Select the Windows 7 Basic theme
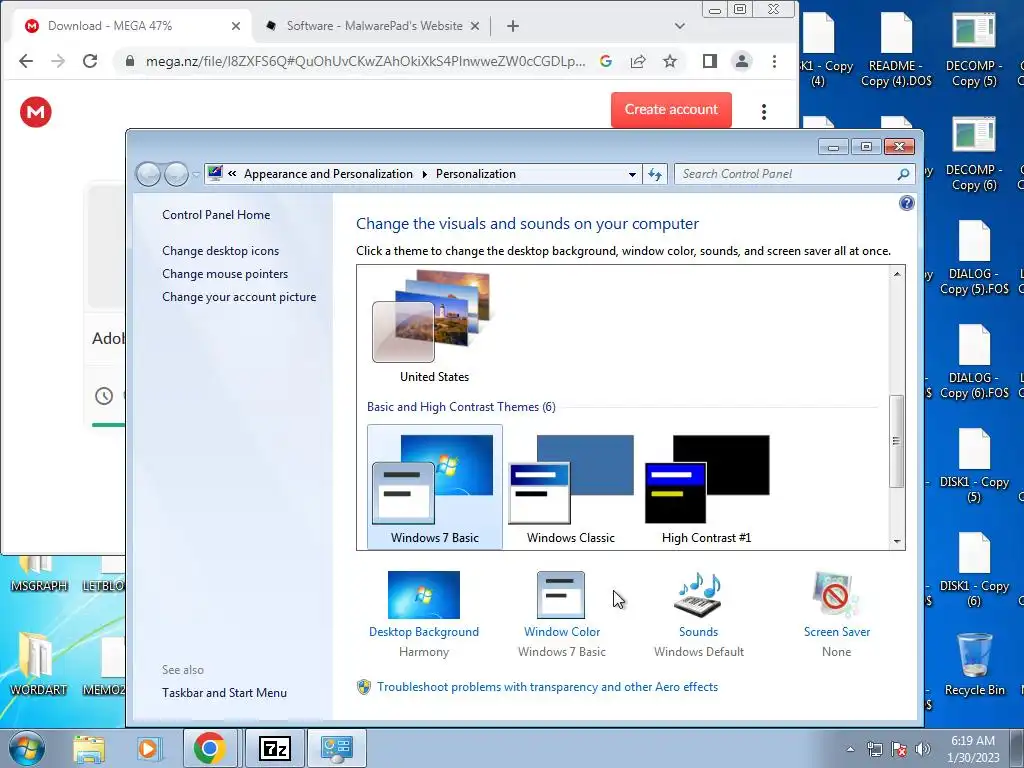Viewport: 1024px width, 768px height. [x=435, y=487]
